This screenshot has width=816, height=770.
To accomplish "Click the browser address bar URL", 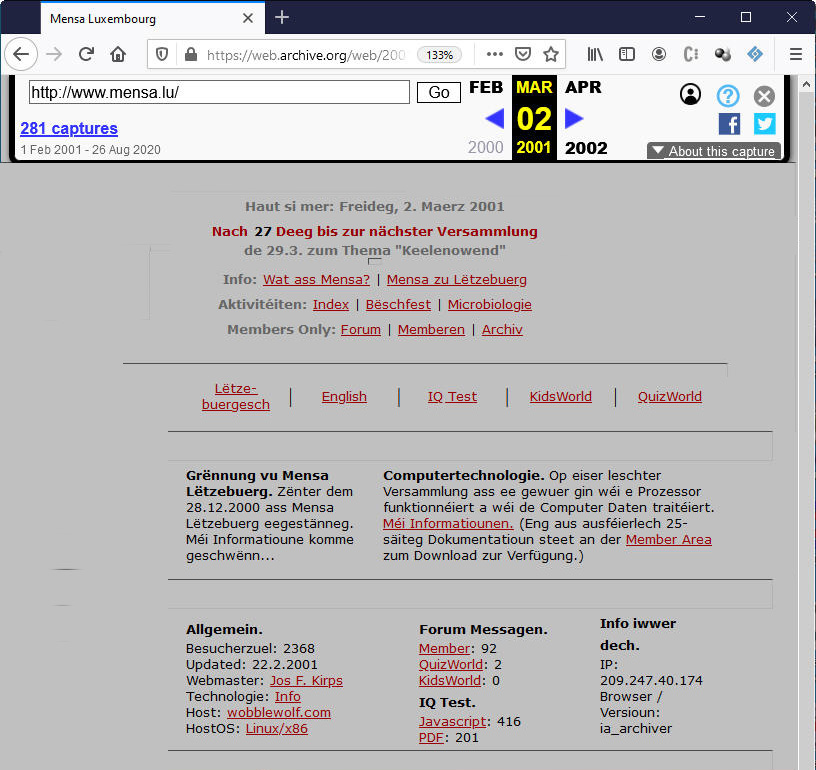I will tap(305, 55).
